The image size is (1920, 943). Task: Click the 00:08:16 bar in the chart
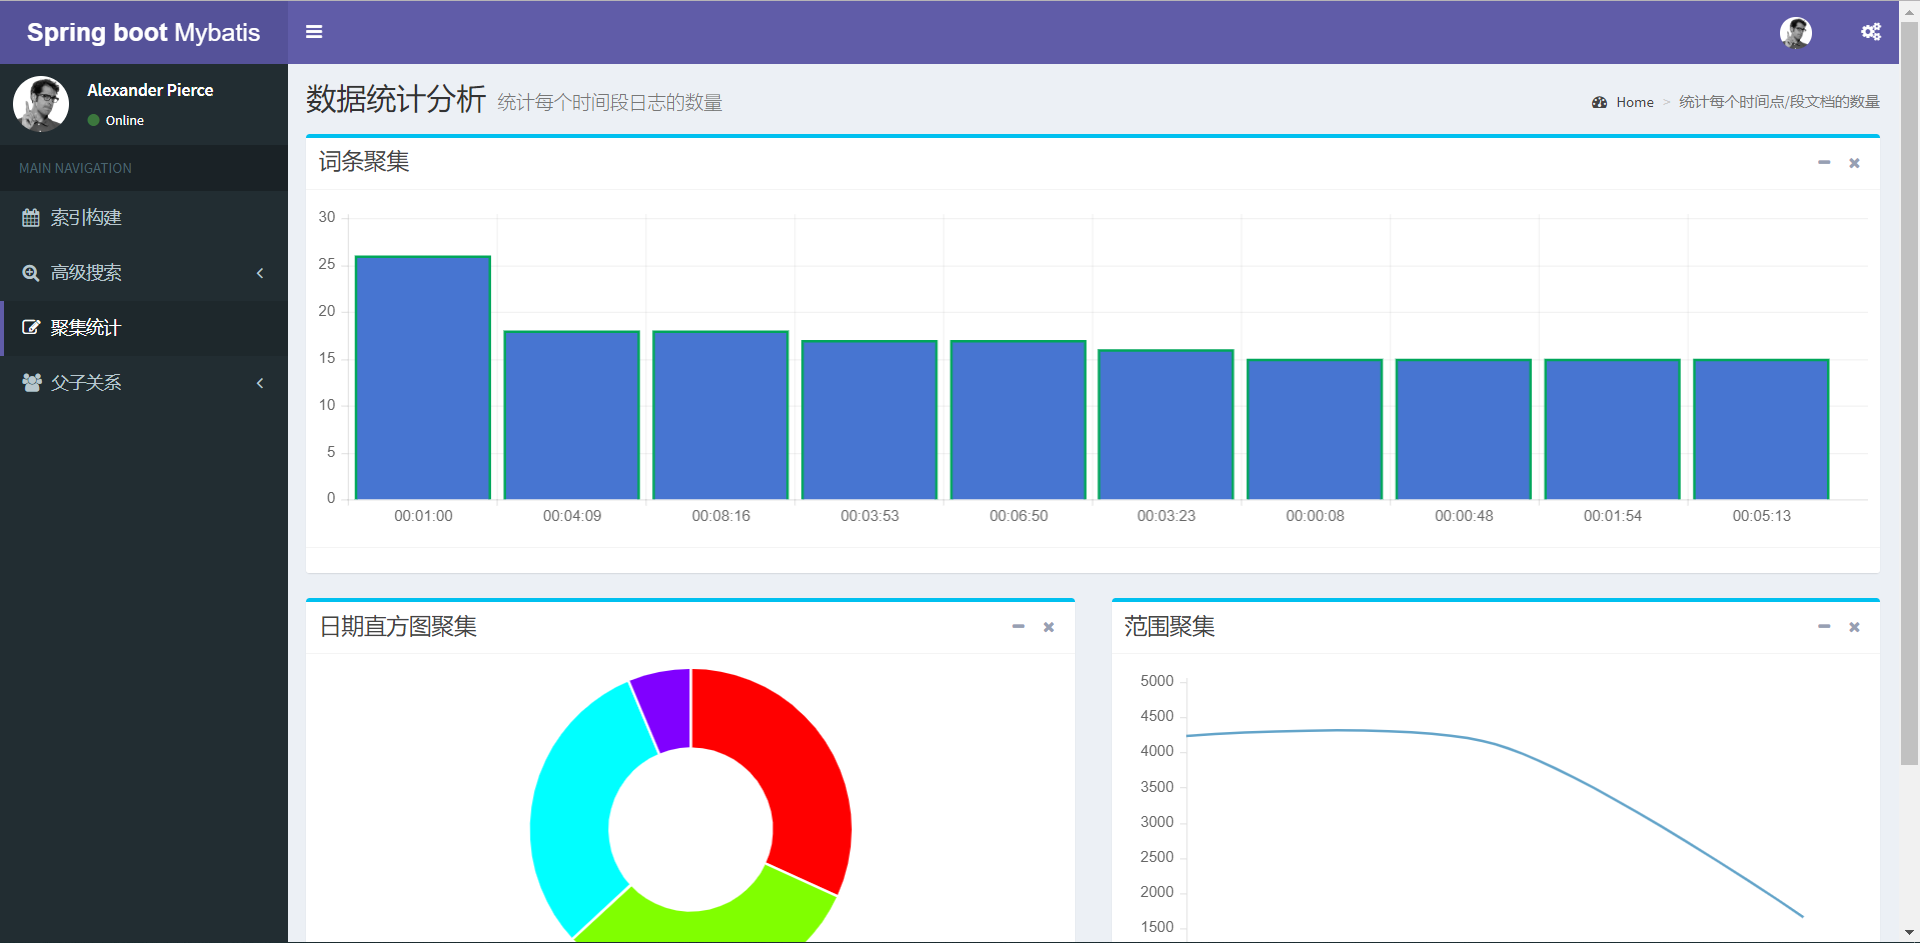tap(721, 415)
